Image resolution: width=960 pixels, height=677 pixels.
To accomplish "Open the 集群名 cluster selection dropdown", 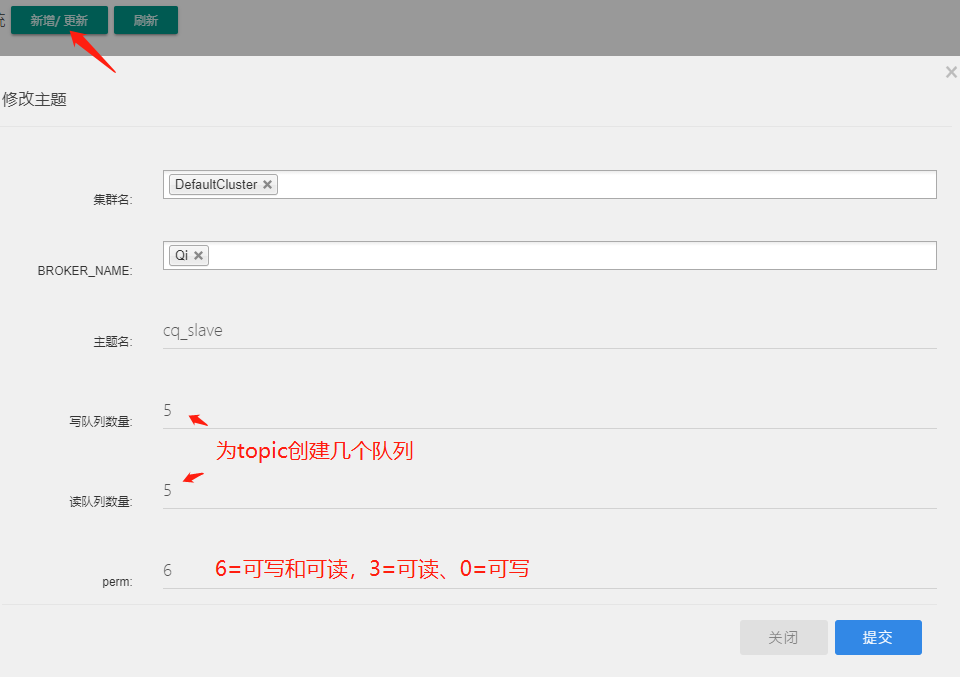I will pos(600,184).
